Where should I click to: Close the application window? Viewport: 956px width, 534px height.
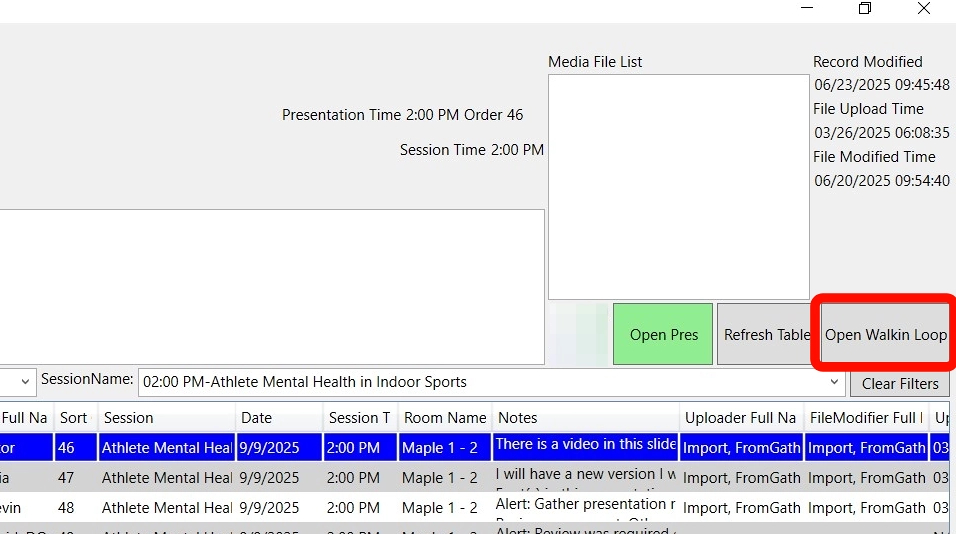point(924,8)
